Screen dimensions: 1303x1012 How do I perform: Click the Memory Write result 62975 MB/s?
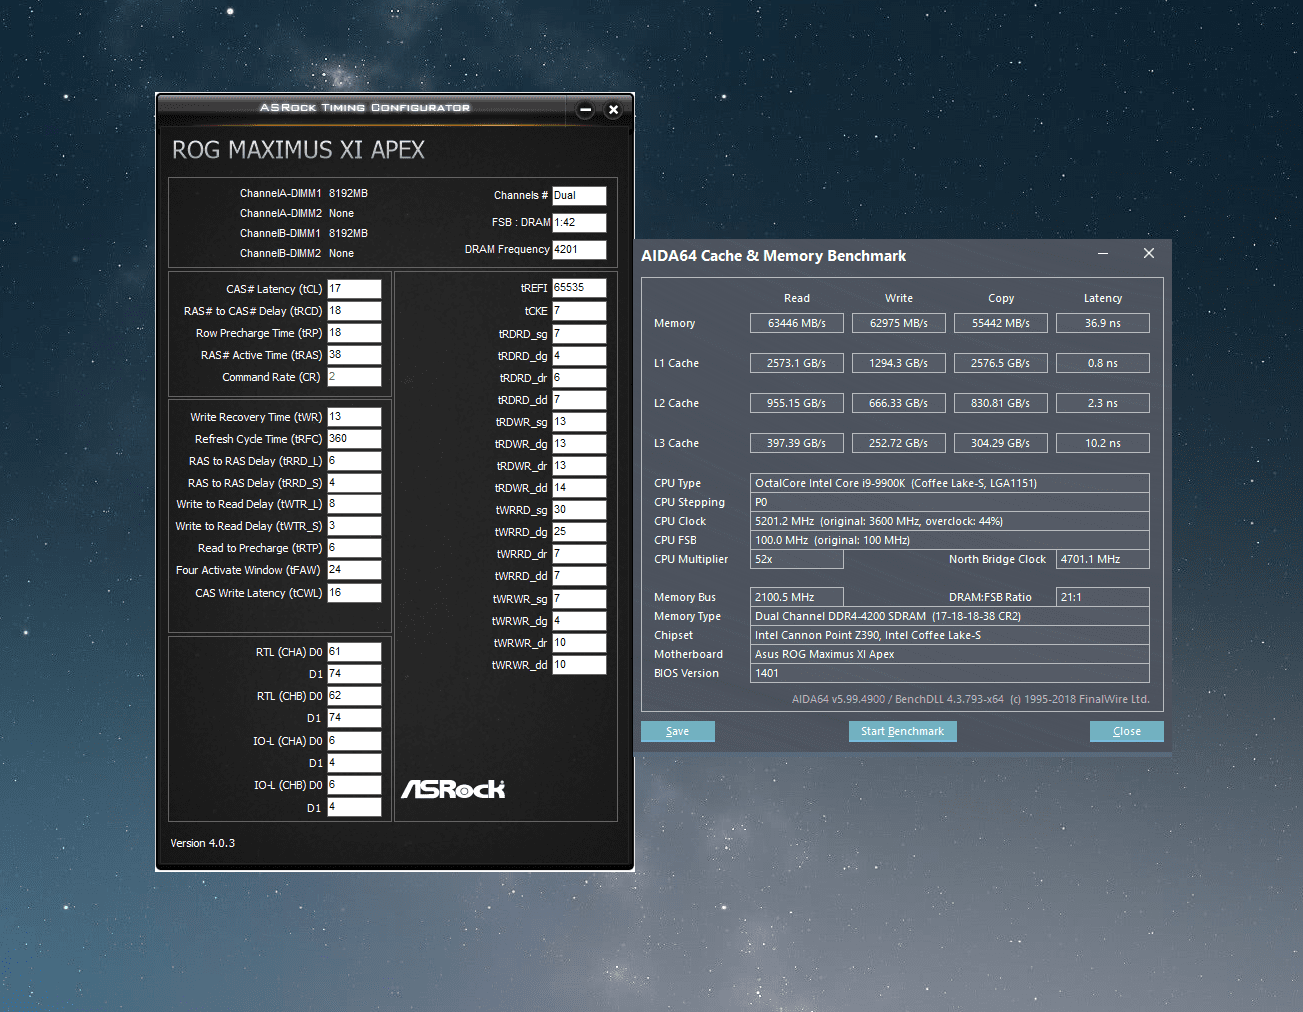[x=899, y=323]
